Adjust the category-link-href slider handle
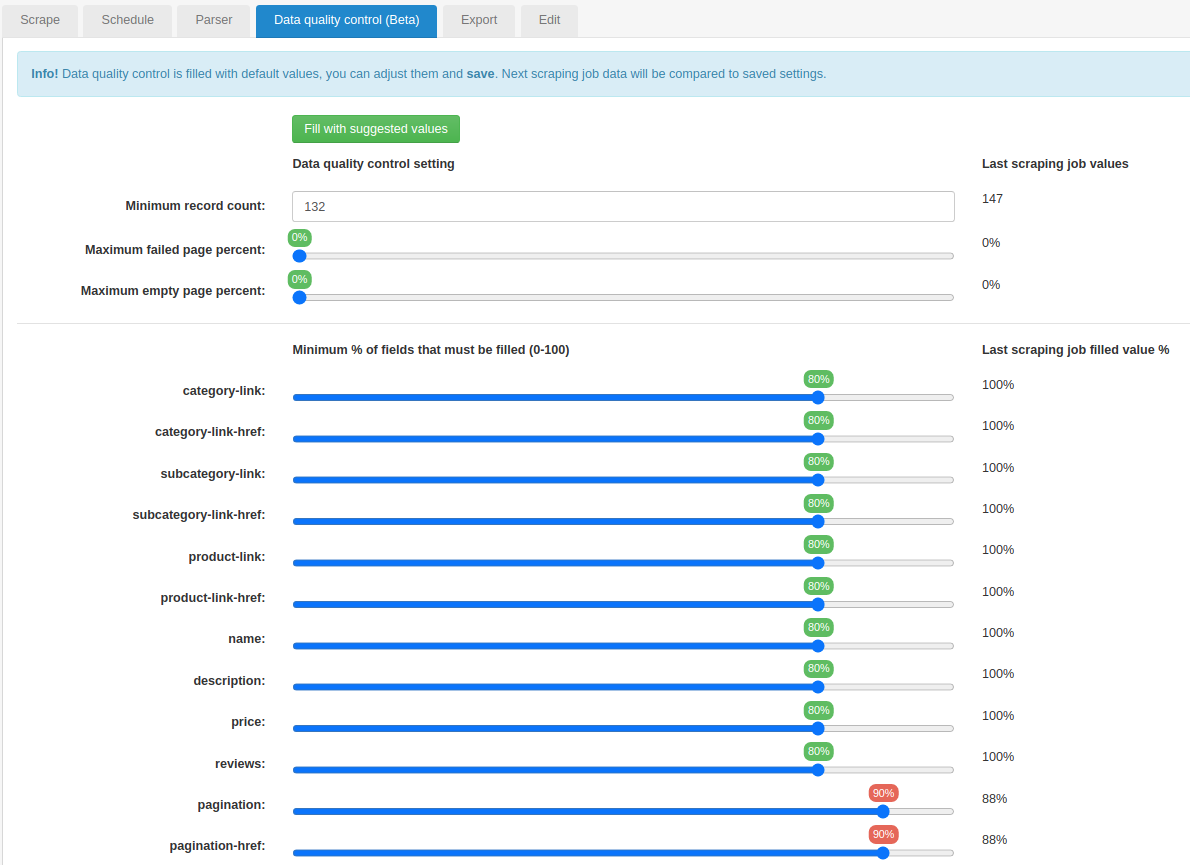 pos(818,438)
